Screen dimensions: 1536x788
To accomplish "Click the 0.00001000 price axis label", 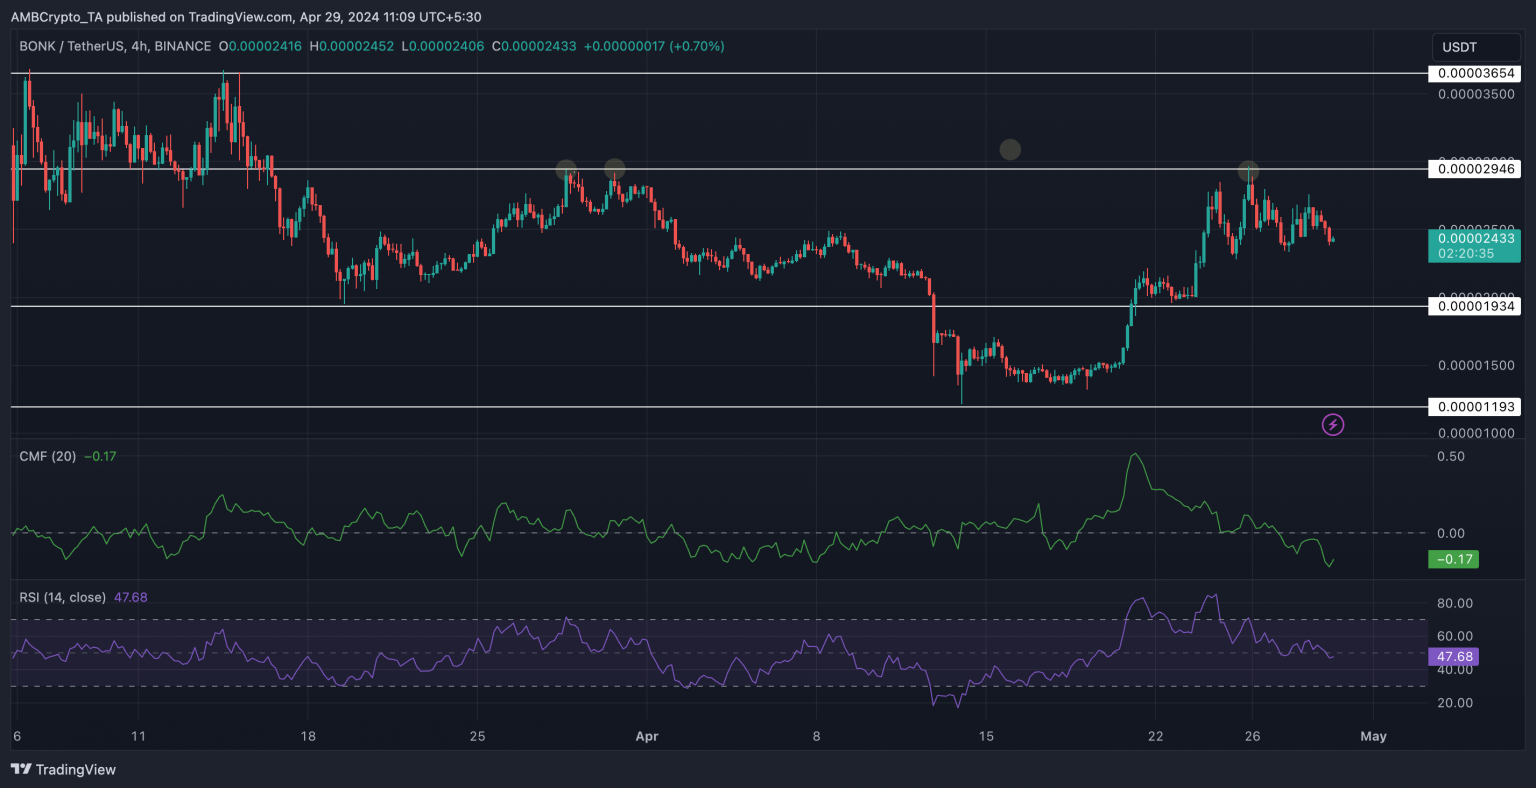I will [1476, 433].
